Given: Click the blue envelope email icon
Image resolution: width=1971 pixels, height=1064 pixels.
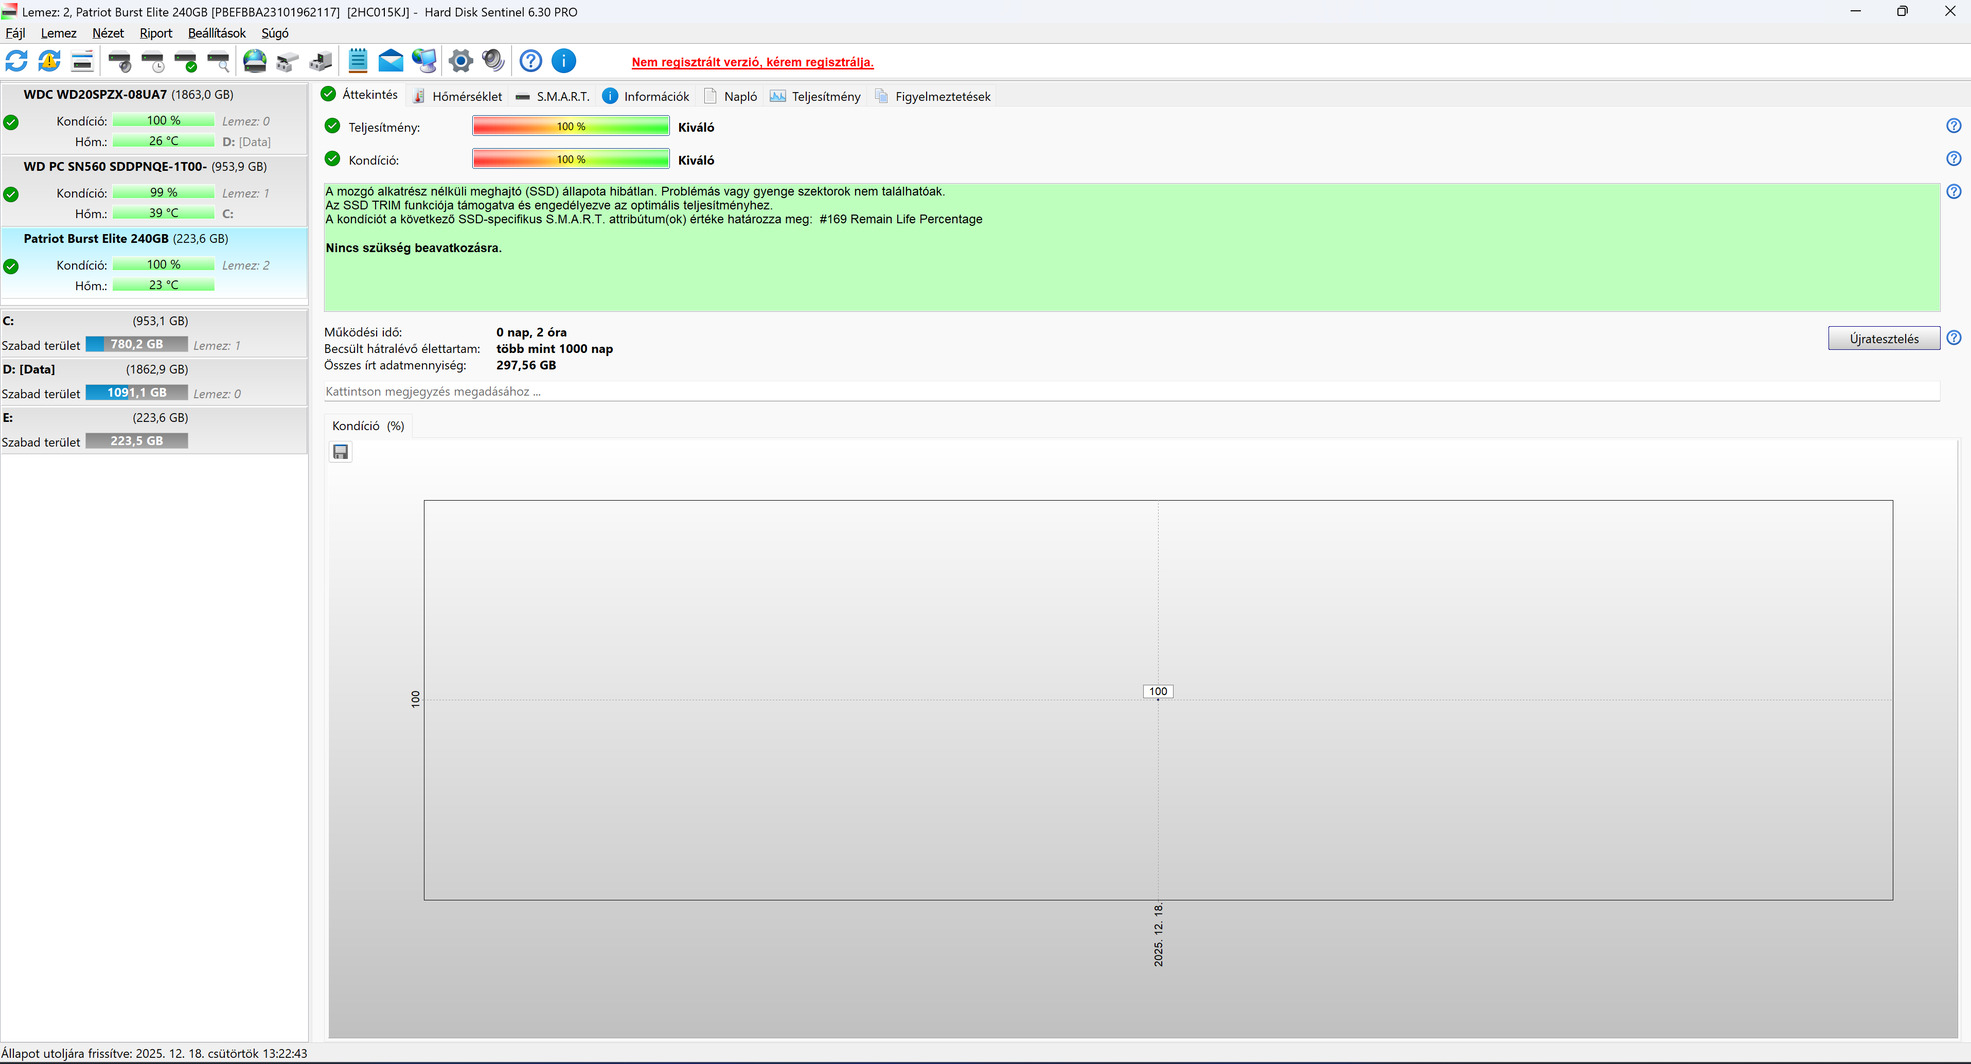Looking at the screenshot, I should pos(391,61).
